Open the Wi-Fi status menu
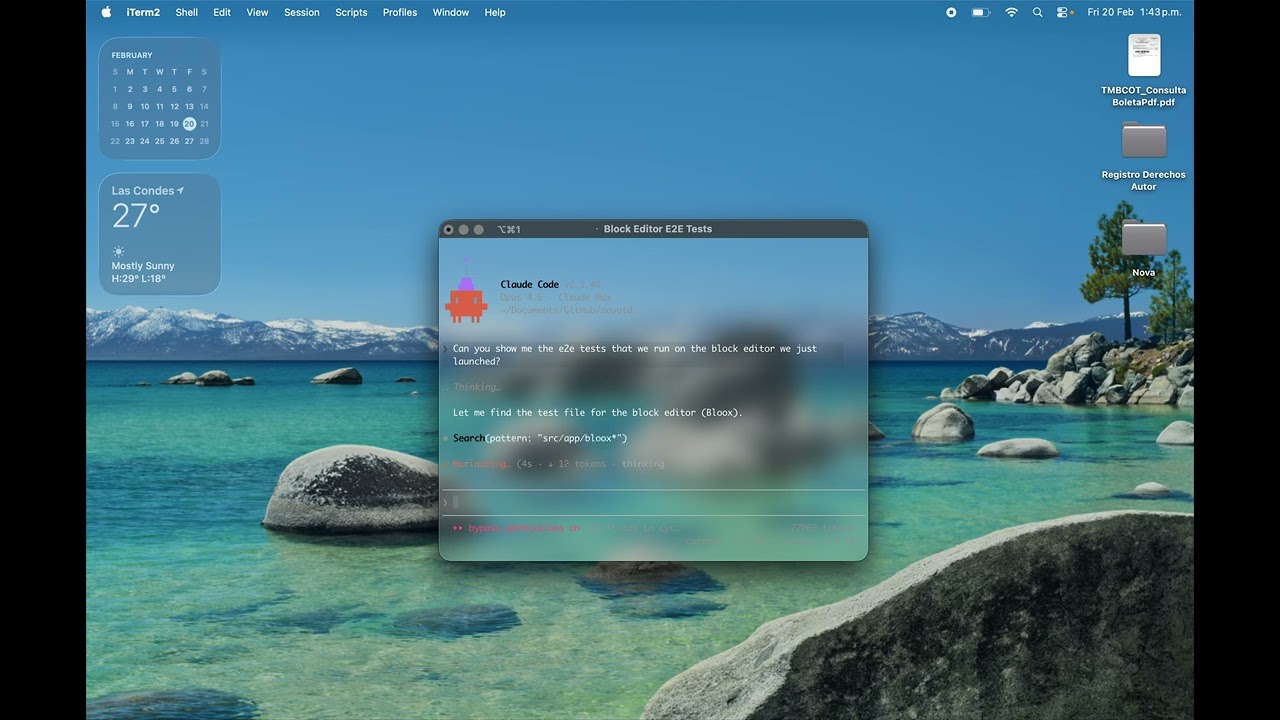The image size is (1280, 720). 1011,12
